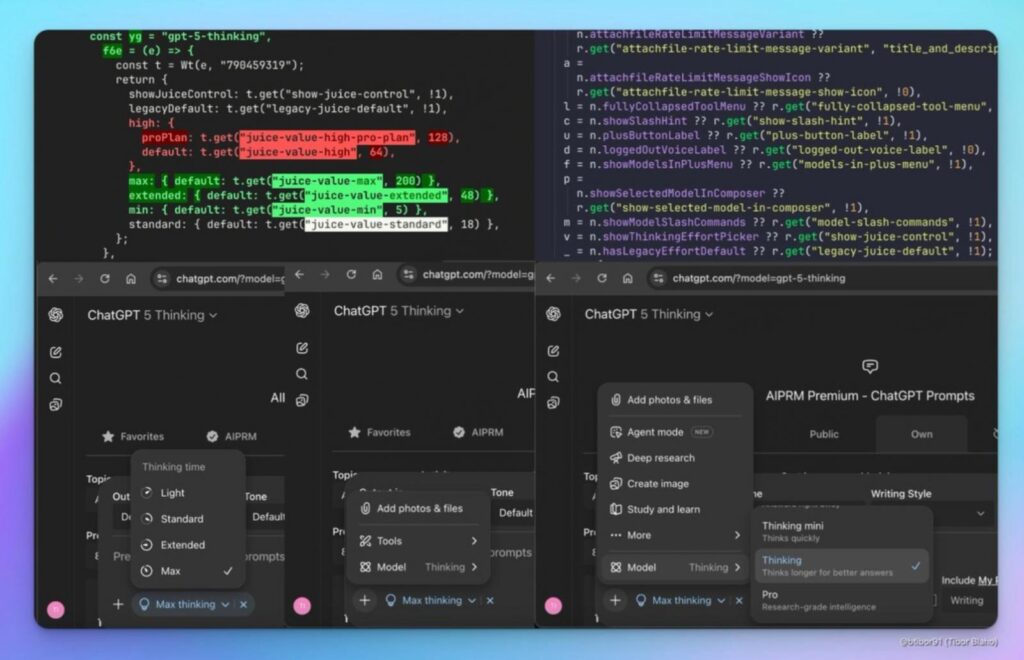Click the three-dot More icon in menu
Image resolution: width=1024 pixels, height=660 pixels.
[x=617, y=536]
